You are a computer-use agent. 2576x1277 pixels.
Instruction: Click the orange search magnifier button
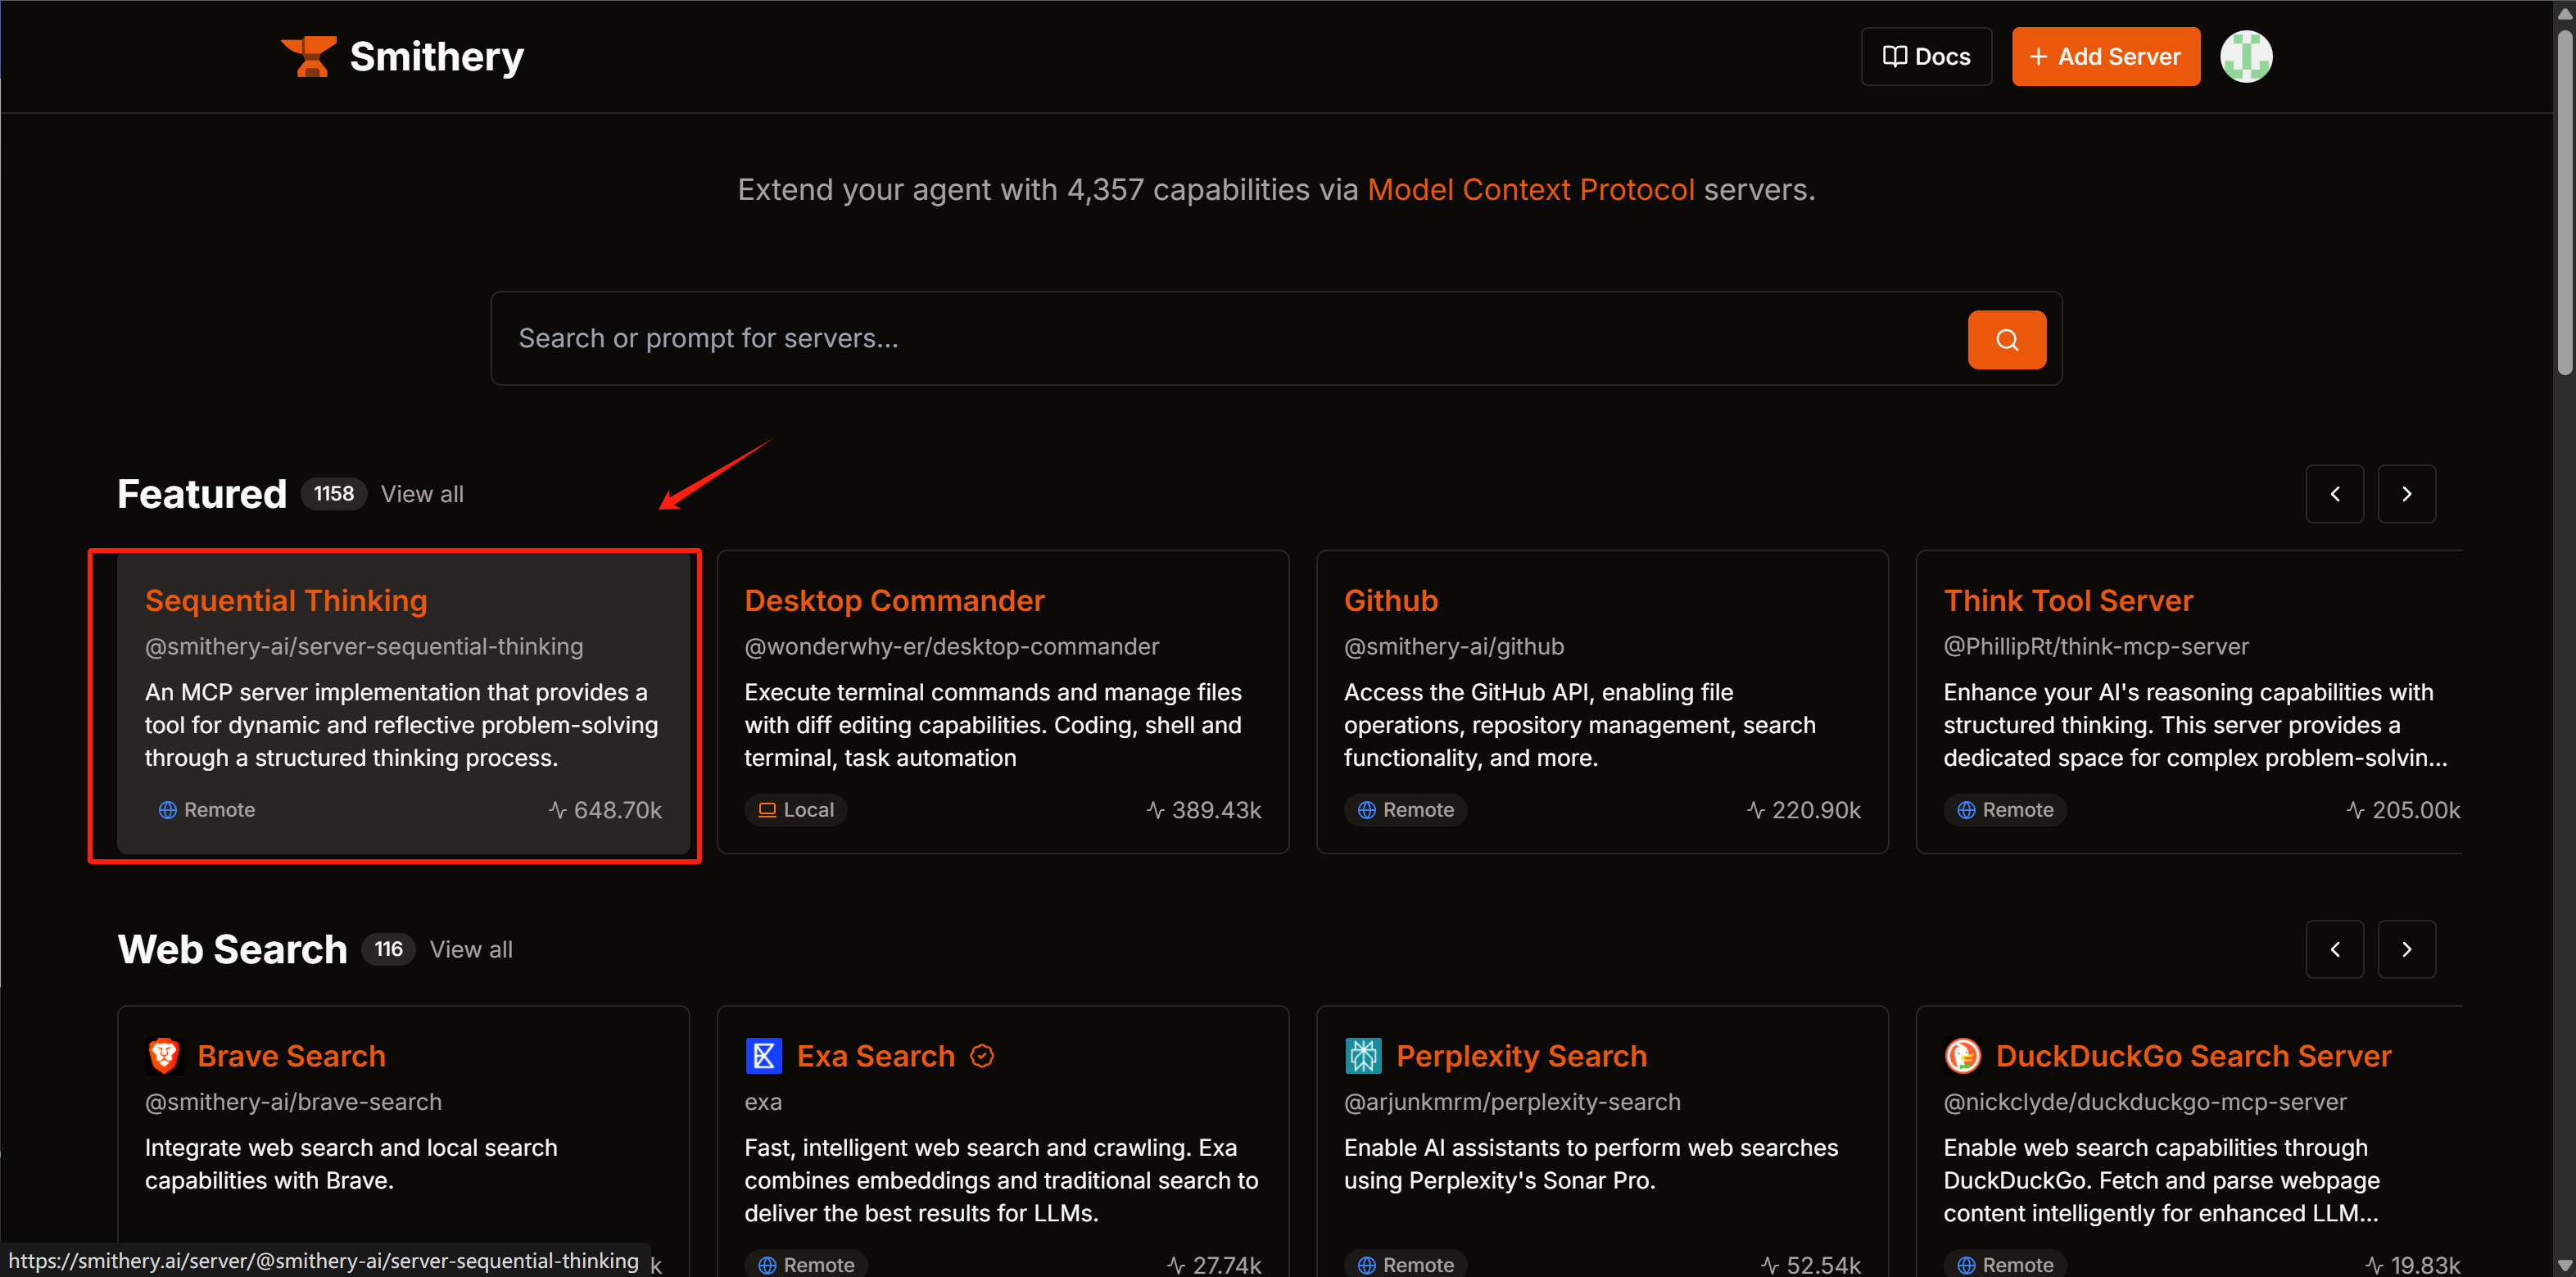(2006, 340)
